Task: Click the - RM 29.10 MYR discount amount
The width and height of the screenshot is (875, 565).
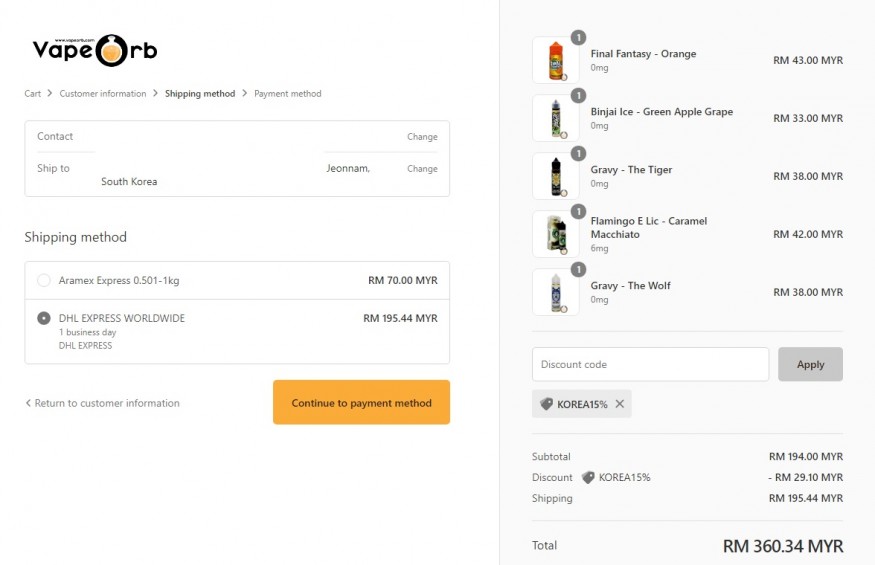Action: [805, 477]
